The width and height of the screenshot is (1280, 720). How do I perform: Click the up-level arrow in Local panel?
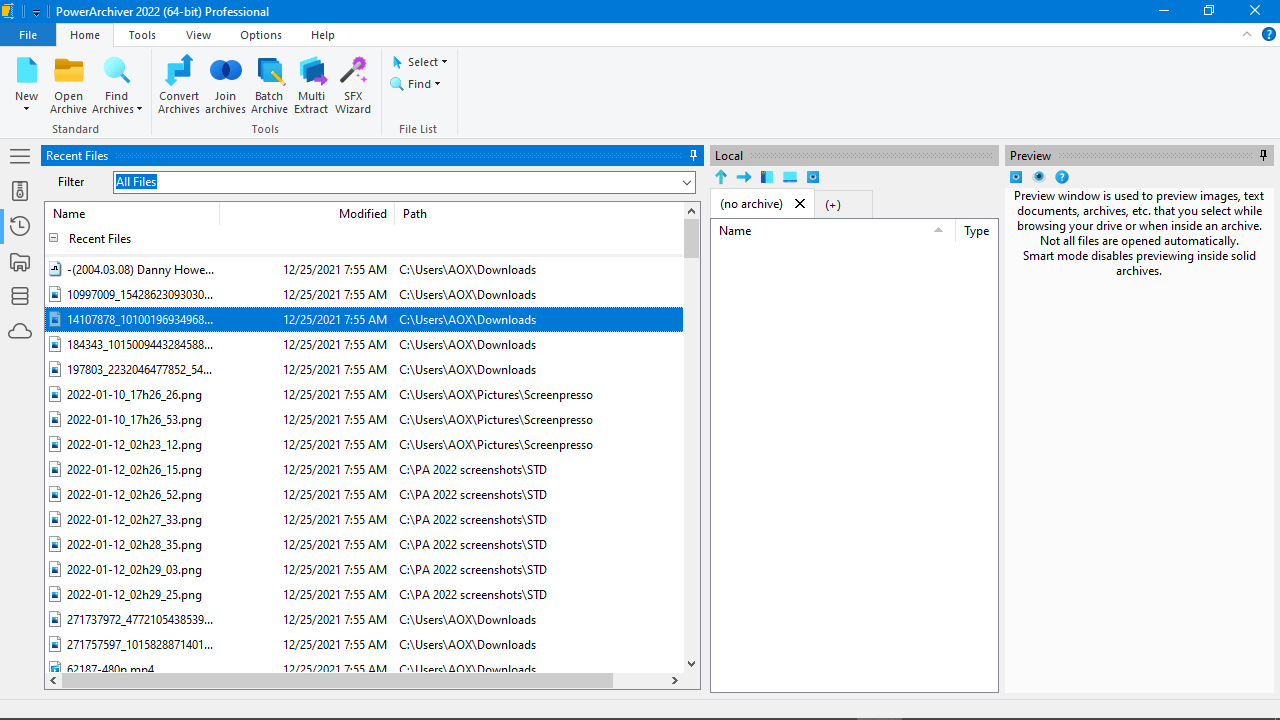tap(721, 177)
